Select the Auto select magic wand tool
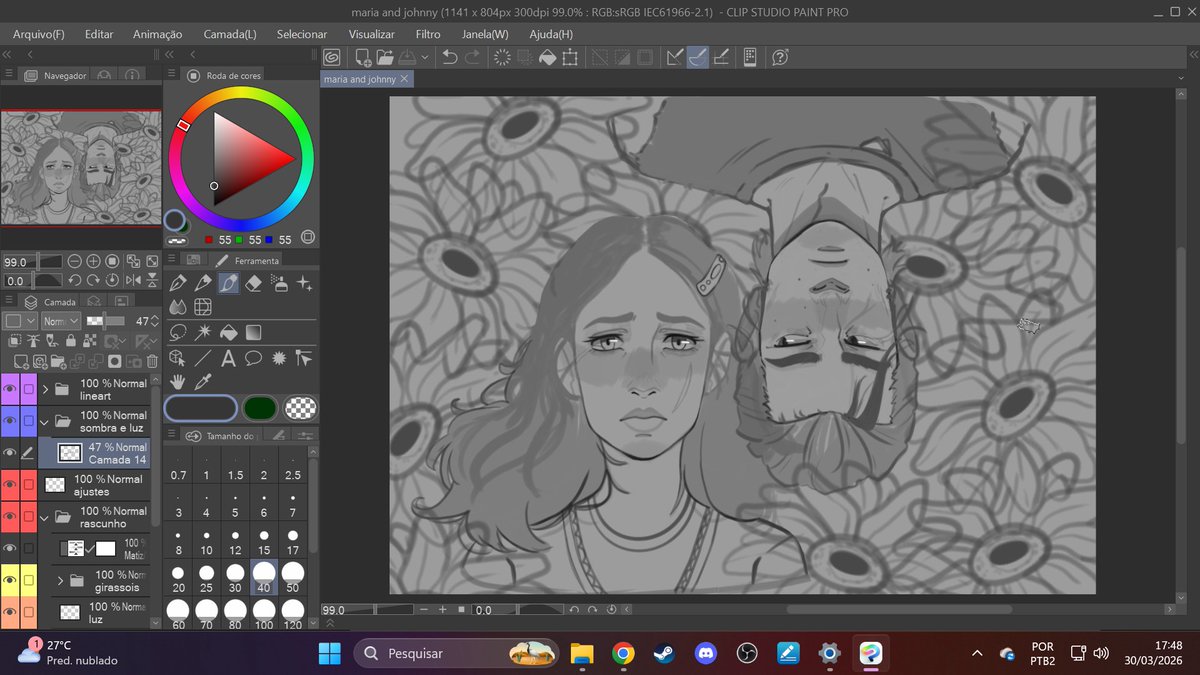The width and height of the screenshot is (1200, 675). pyautogui.click(x=203, y=332)
